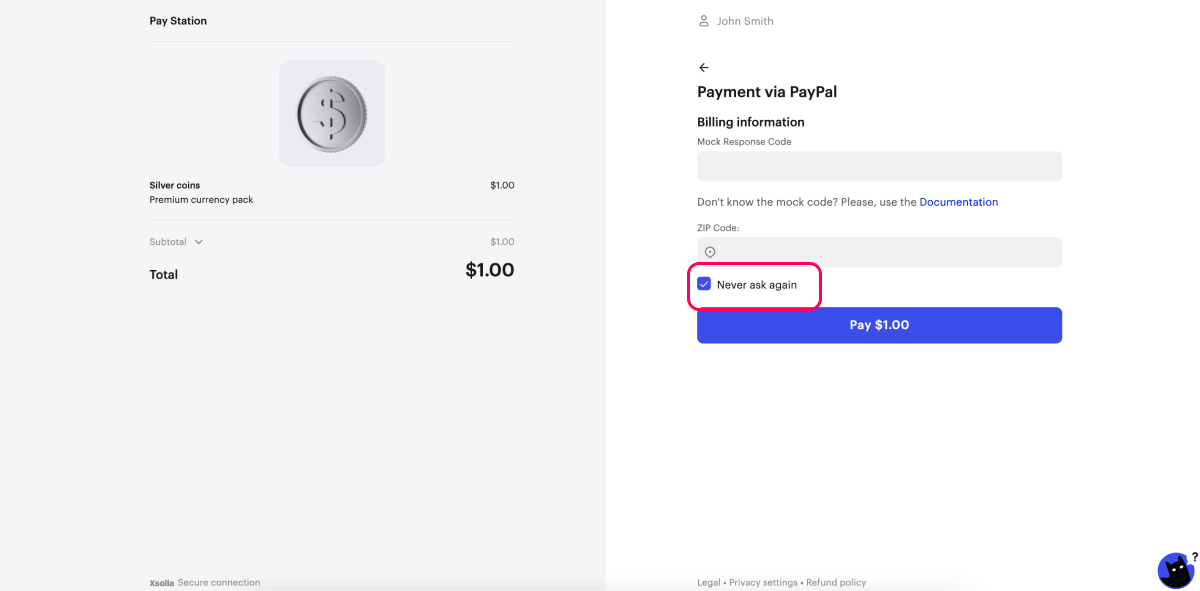View the Refund policy link
The width and height of the screenshot is (1200, 591).
click(836, 583)
